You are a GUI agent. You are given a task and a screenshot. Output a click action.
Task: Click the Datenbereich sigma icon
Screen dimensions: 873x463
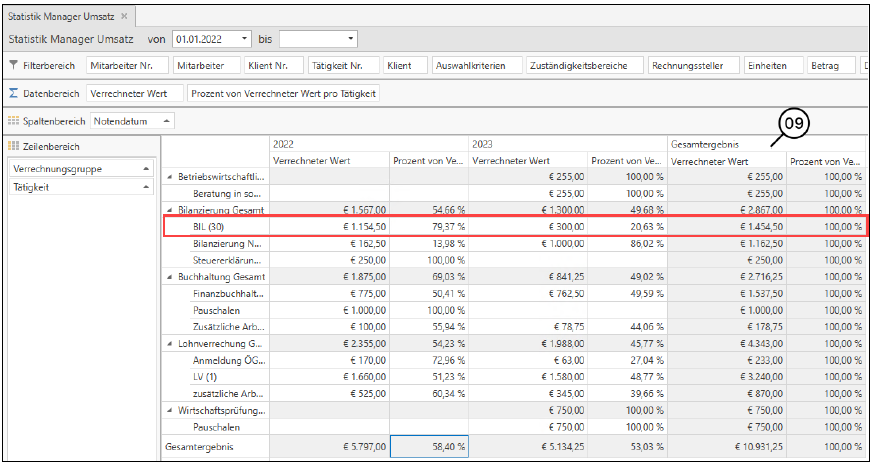click(x=13, y=93)
